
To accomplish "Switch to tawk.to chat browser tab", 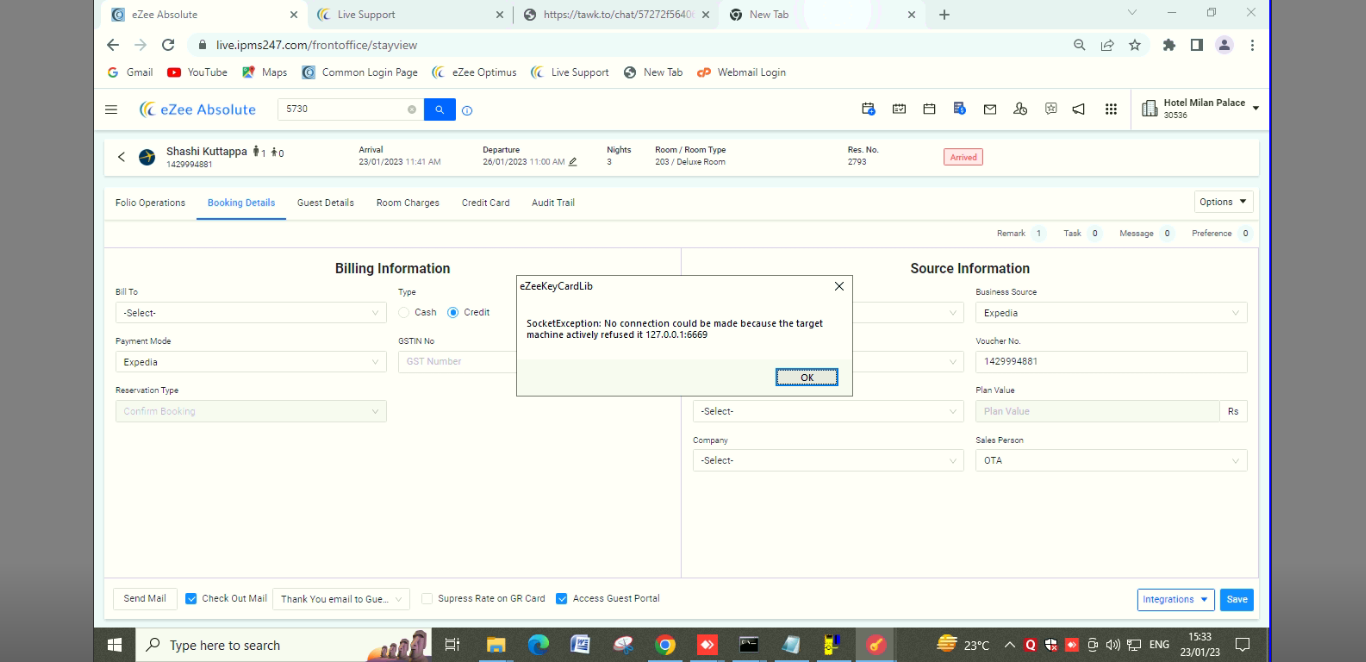I will [x=616, y=14].
